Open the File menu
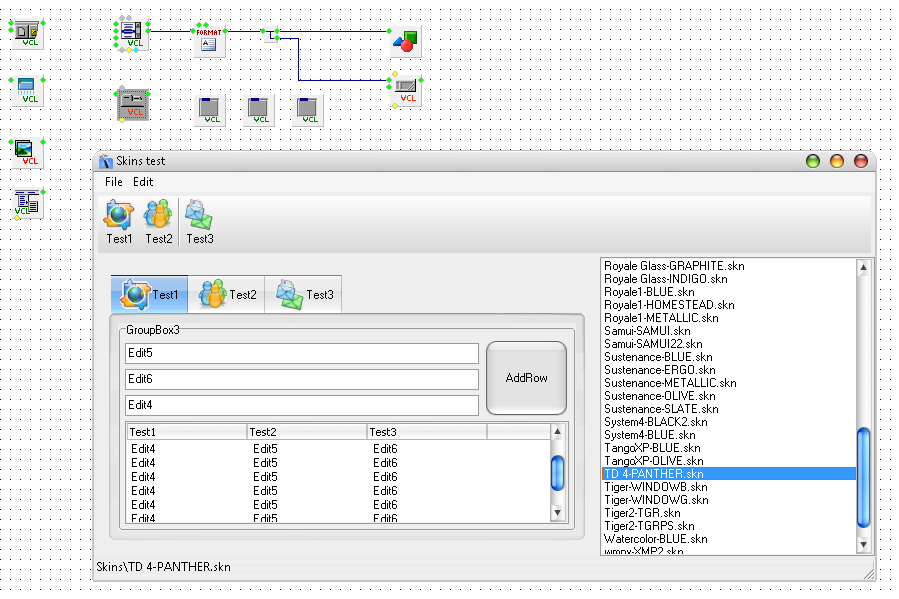This screenshot has height=599, width=899. pyautogui.click(x=113, y=182)
